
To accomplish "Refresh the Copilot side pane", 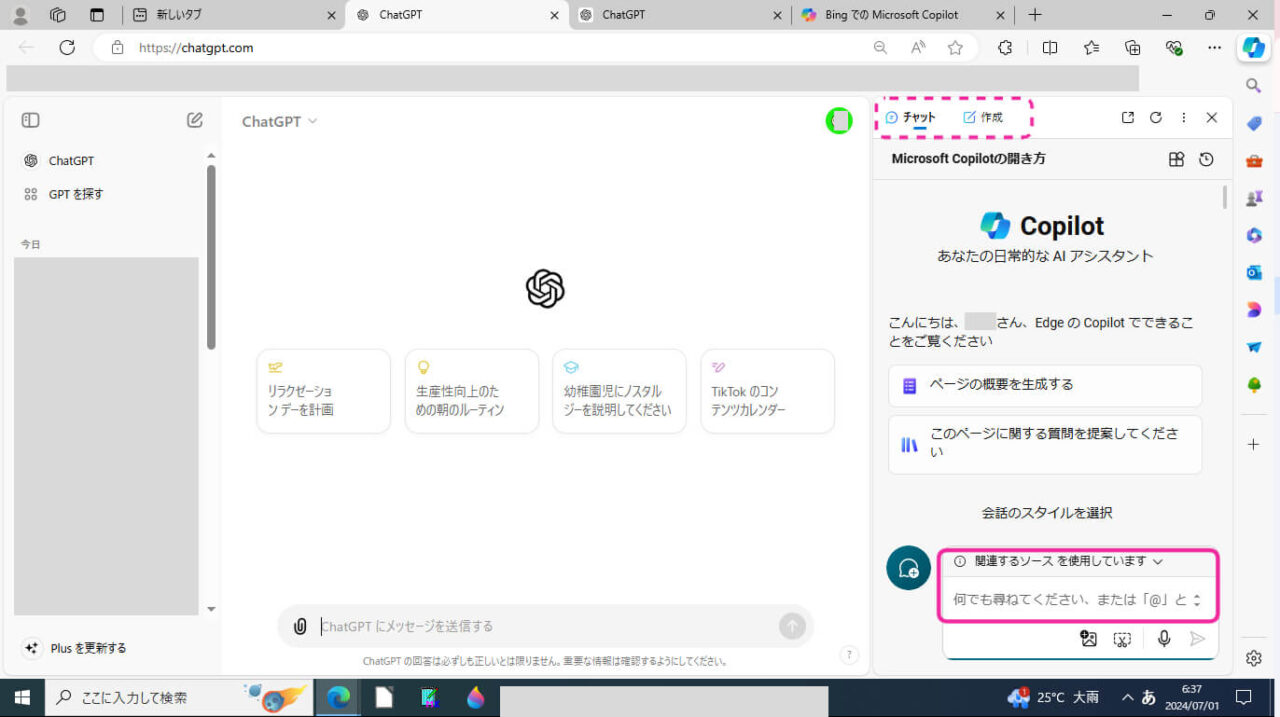I will pos(1156,118).
